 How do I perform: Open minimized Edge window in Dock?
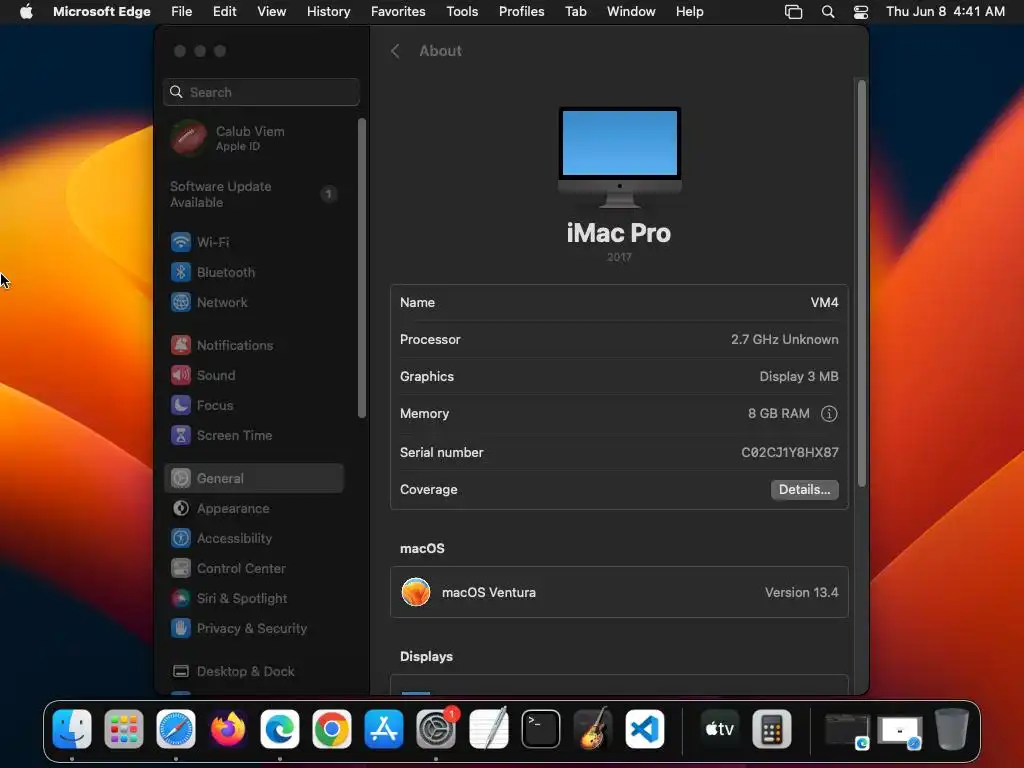pos(847,731)
